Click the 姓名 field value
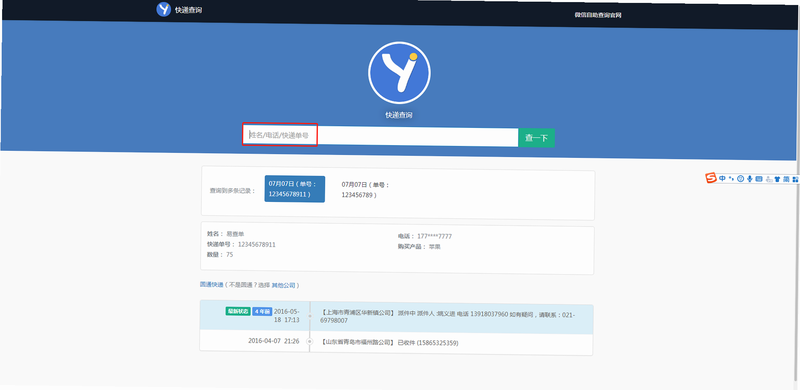This screenshot has height=390, width=800. [235, 234]
